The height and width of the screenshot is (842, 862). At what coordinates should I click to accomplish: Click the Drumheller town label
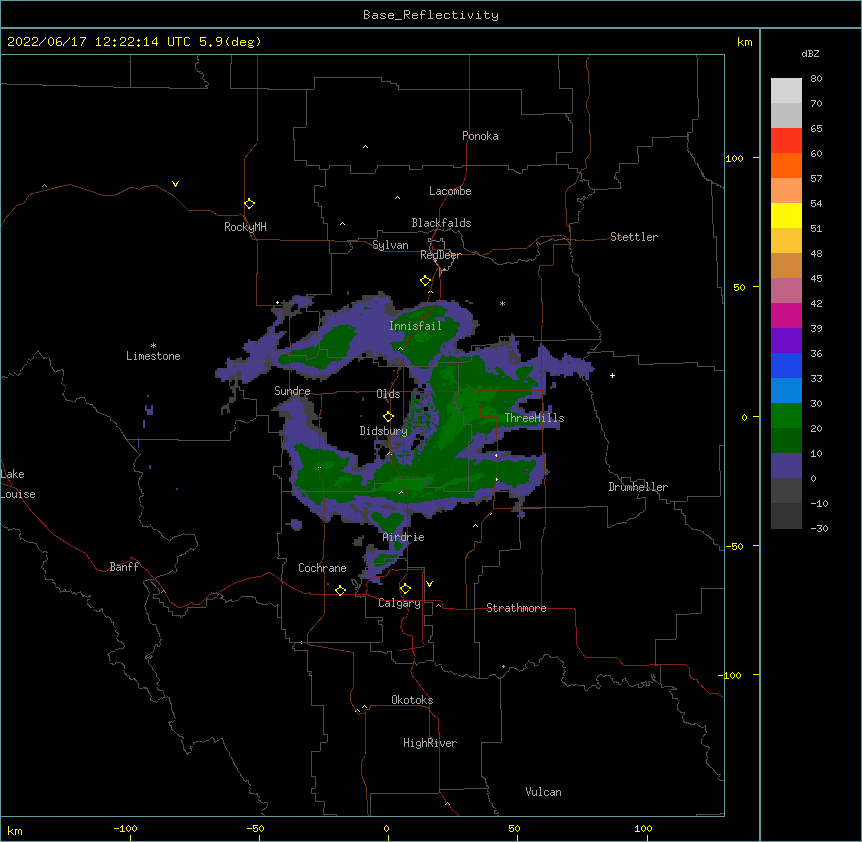coord(638,487)
